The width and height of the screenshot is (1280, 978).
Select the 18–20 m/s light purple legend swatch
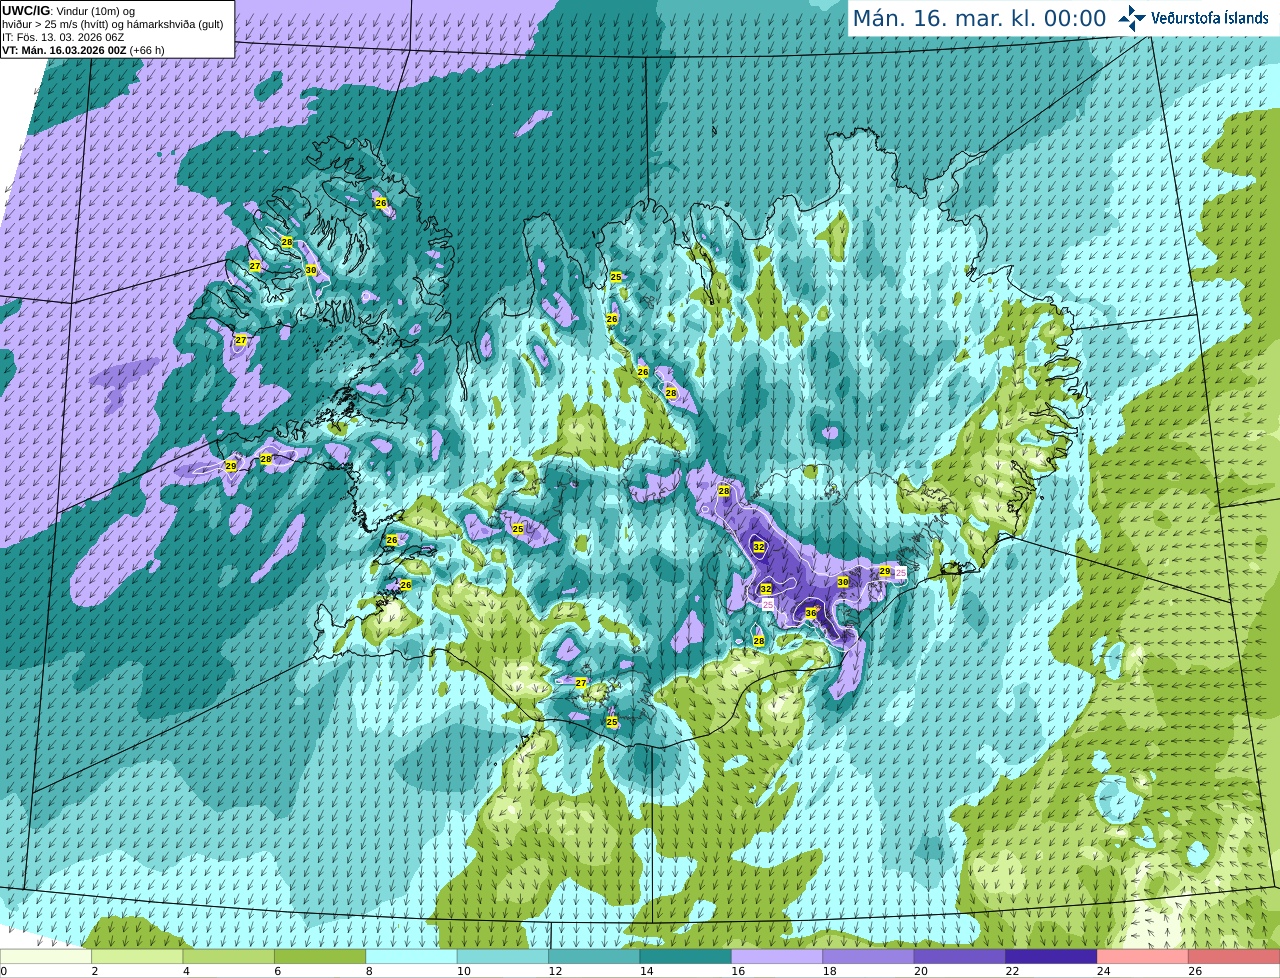pos(868,957)
